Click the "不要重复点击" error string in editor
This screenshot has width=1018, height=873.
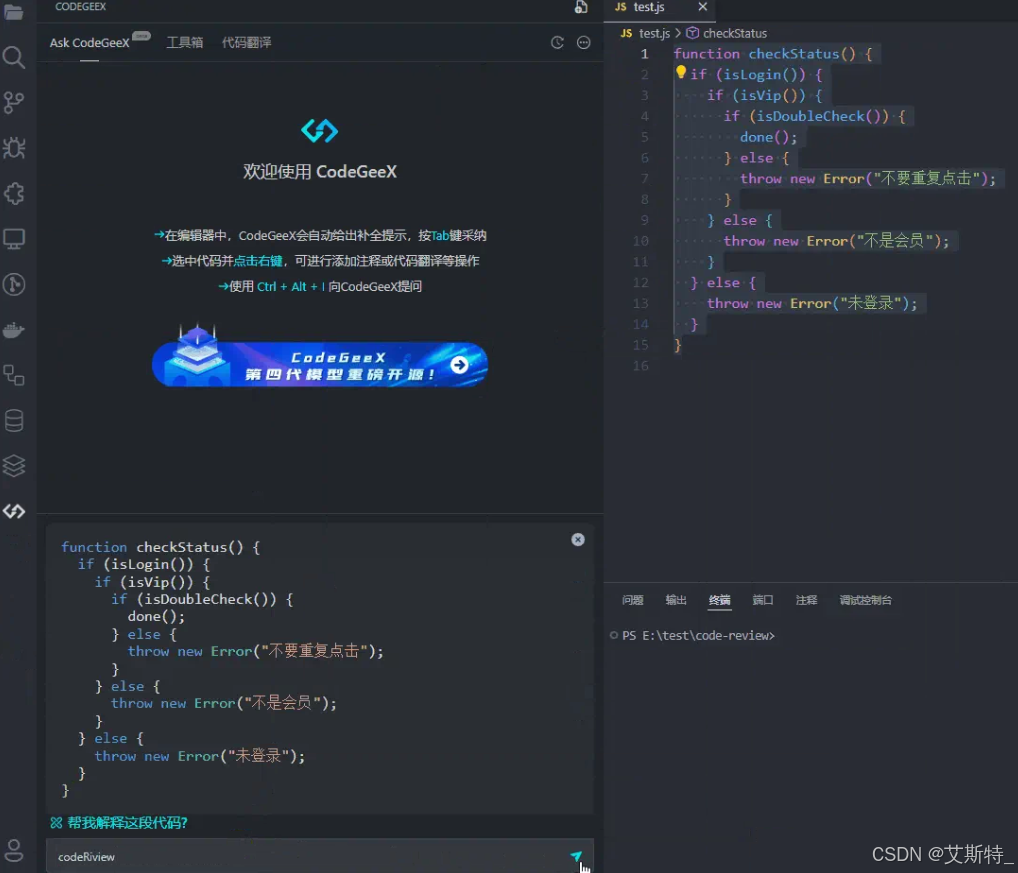[x=926, y=178]
